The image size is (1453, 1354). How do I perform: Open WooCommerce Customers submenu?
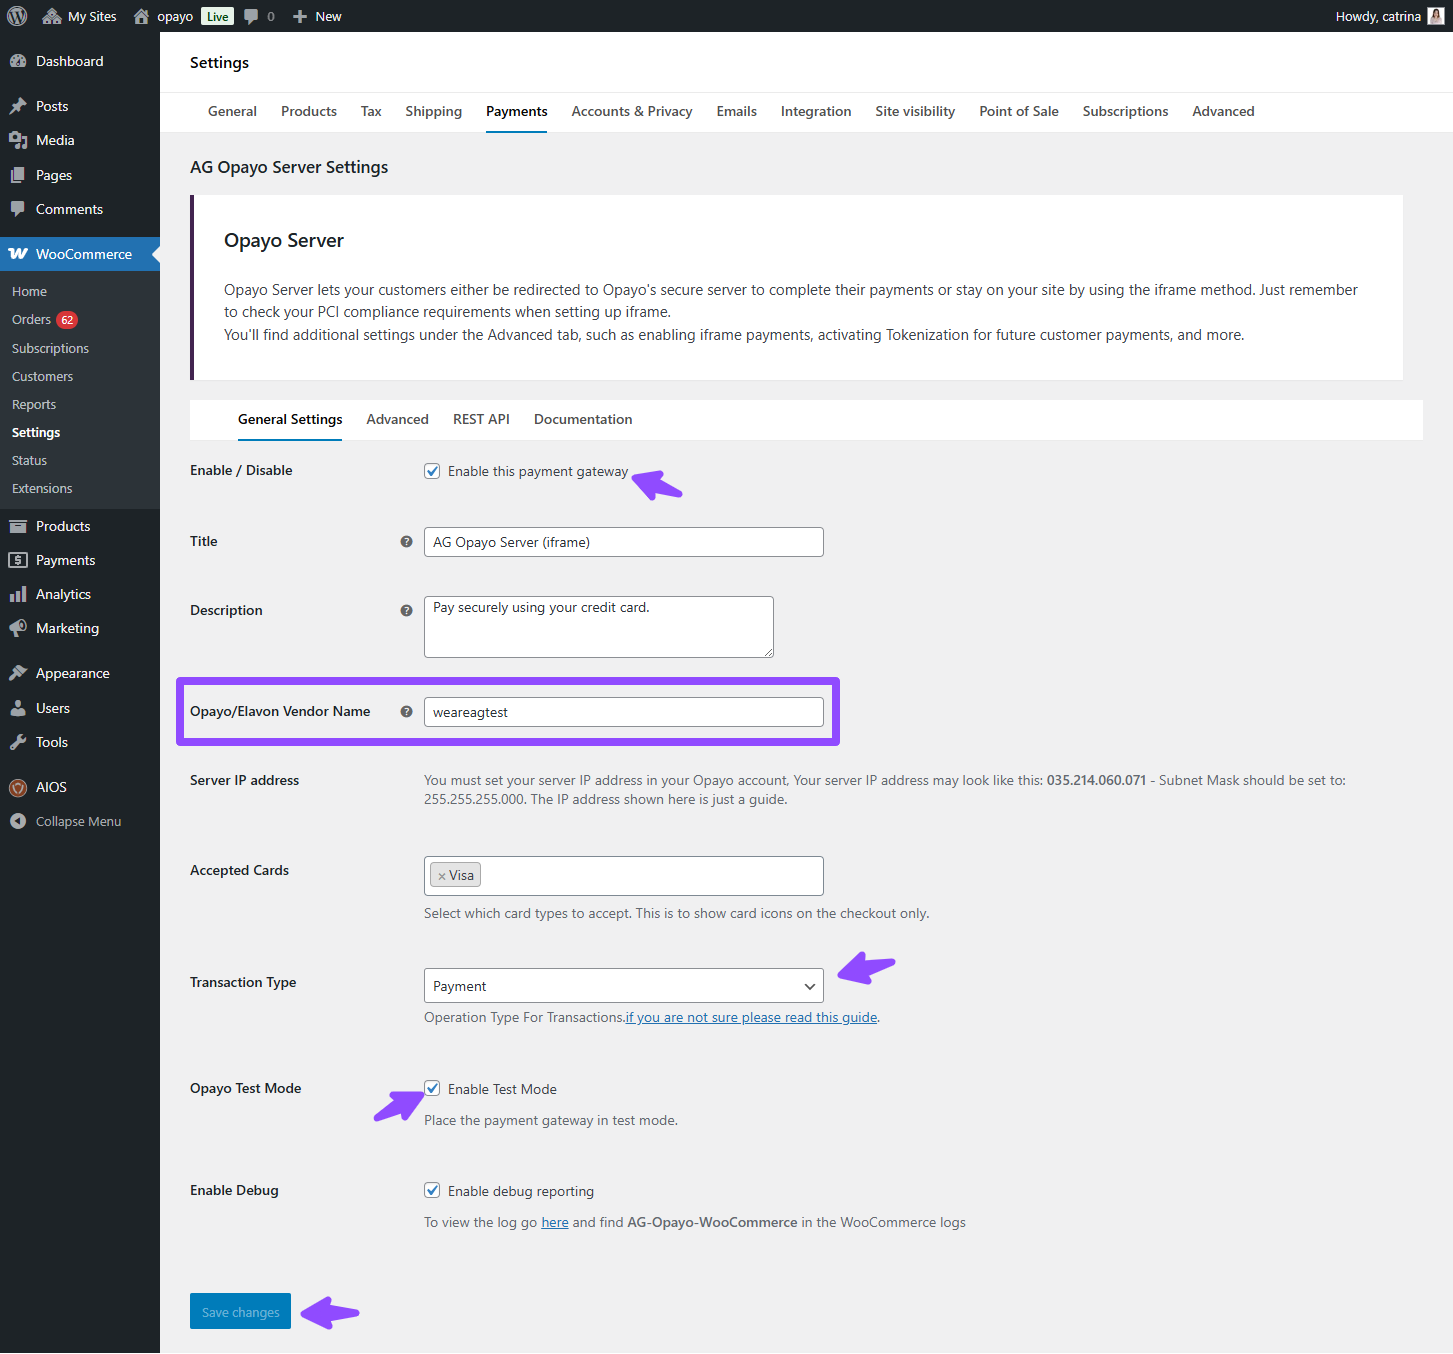click(42, 376)
